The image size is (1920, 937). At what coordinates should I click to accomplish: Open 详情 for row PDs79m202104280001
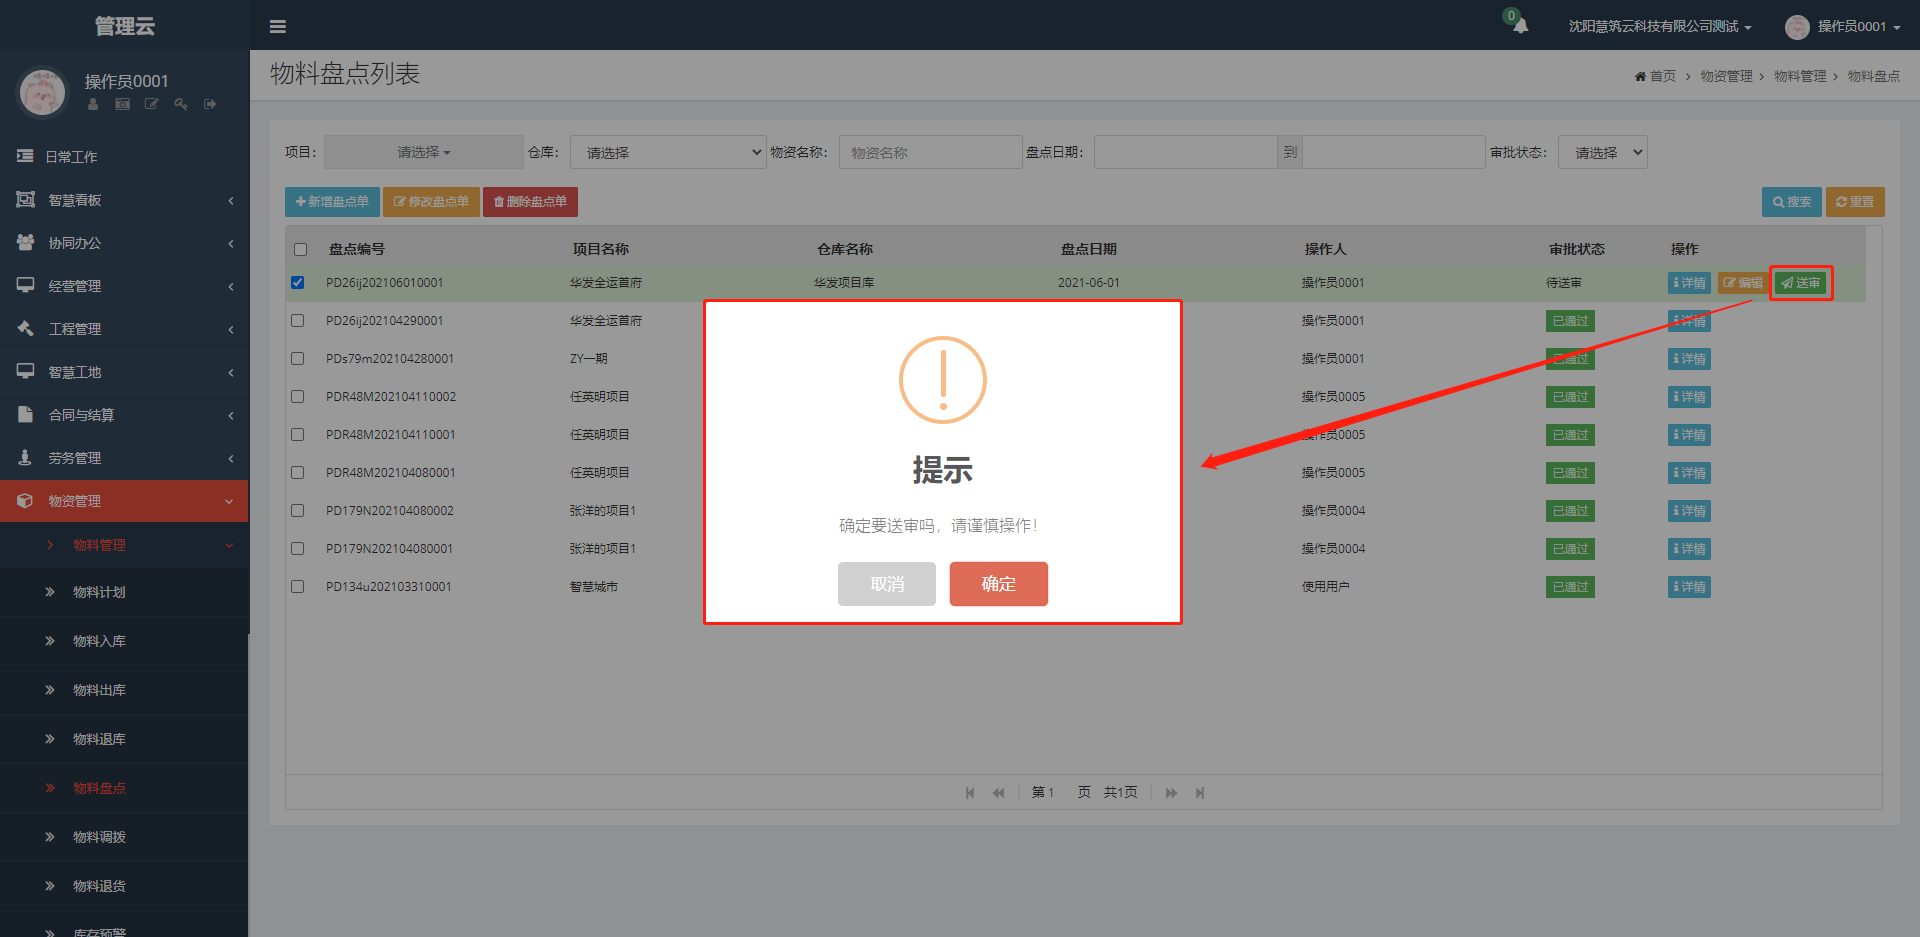coord(1689,359)
